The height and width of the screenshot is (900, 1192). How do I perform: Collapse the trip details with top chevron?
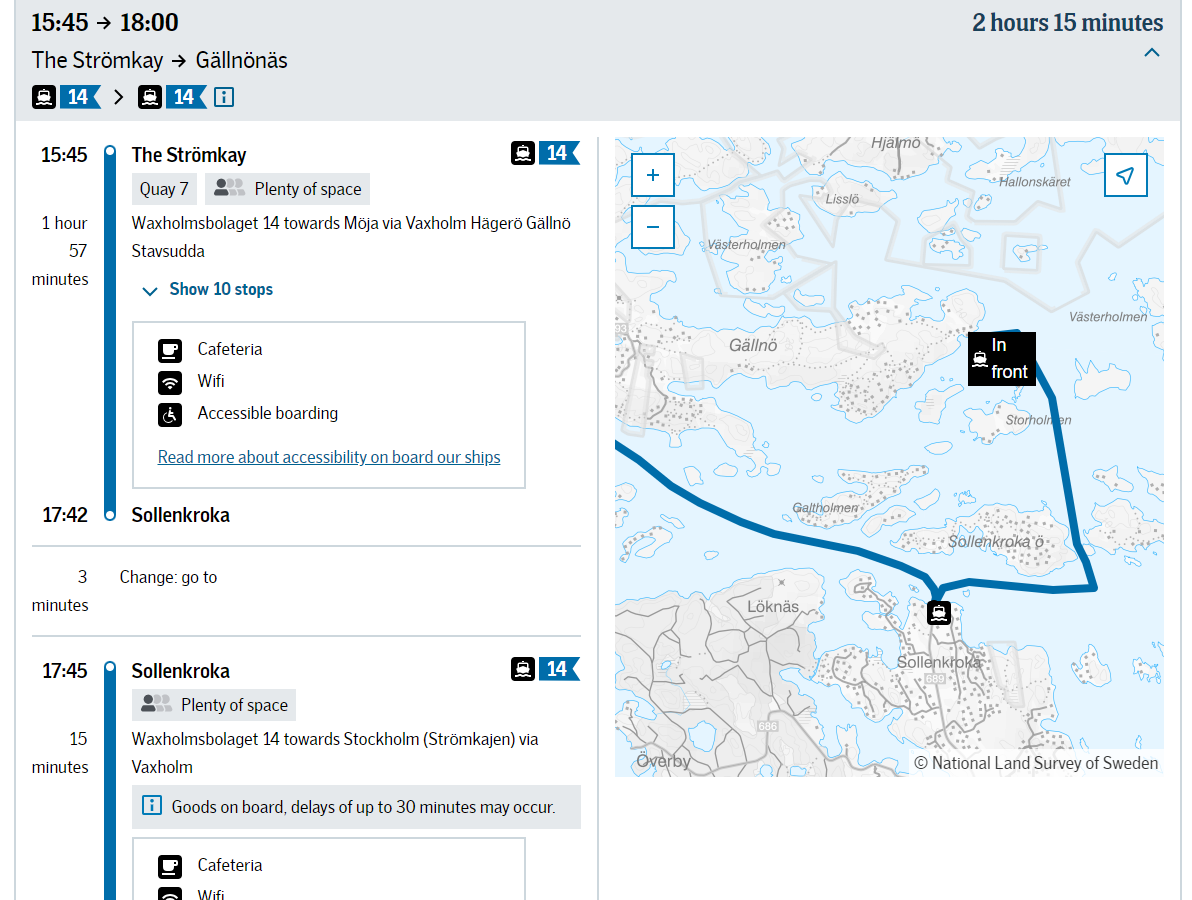[x=1152, y=52]
